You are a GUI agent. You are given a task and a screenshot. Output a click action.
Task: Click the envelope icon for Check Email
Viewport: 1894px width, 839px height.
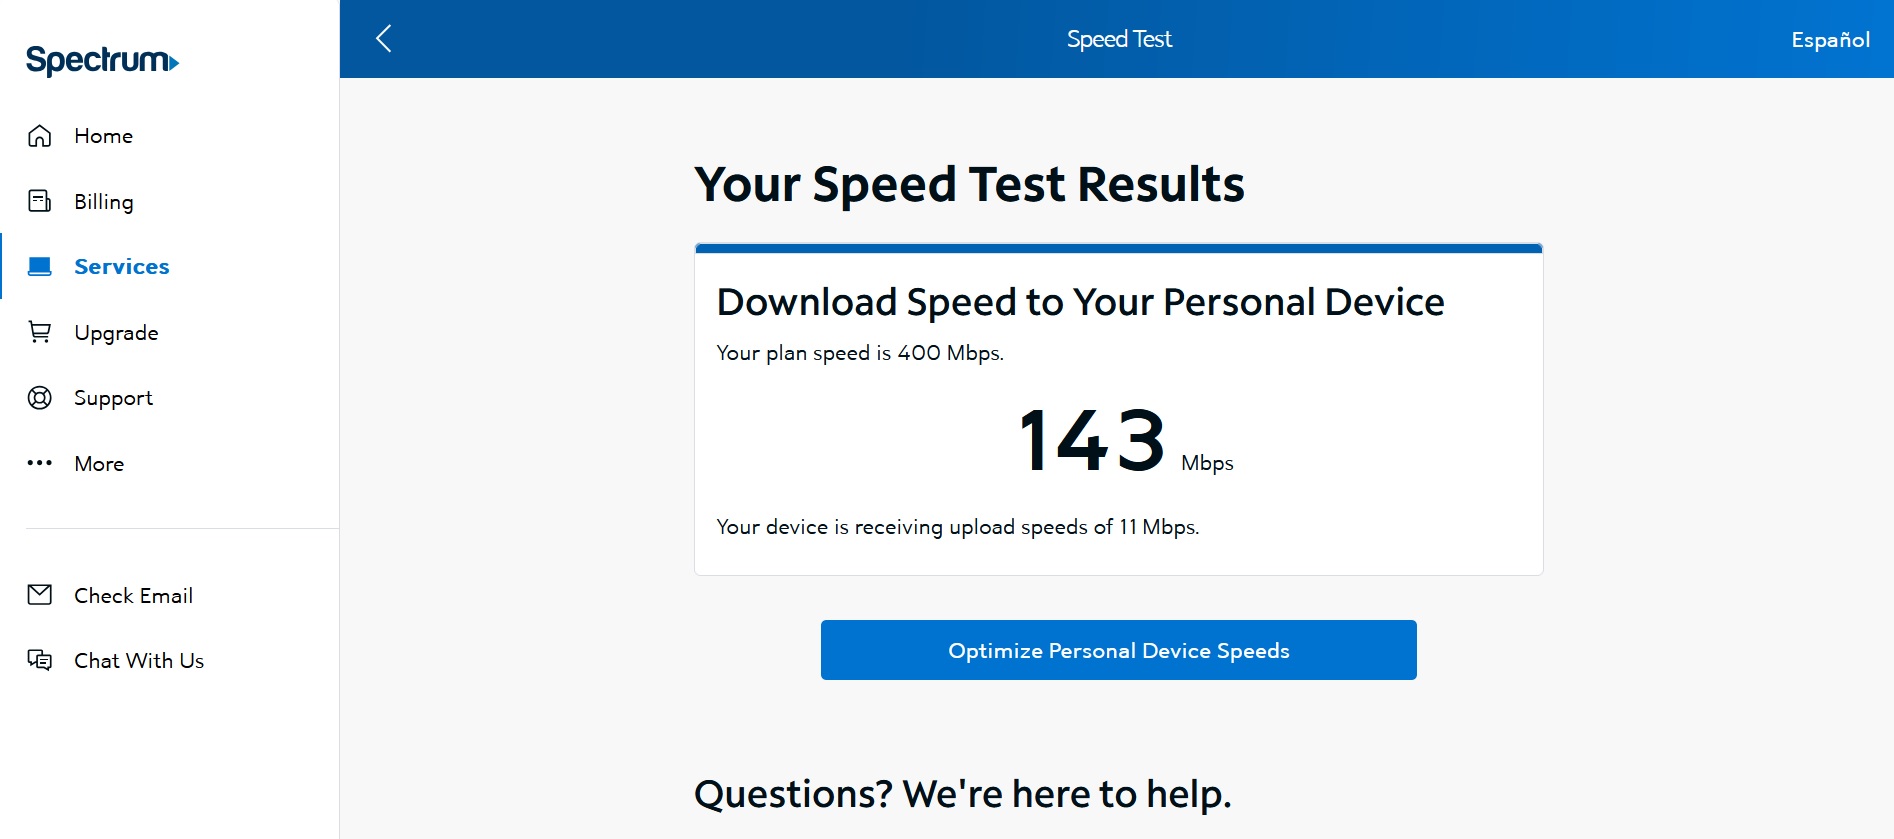[40, 595]
